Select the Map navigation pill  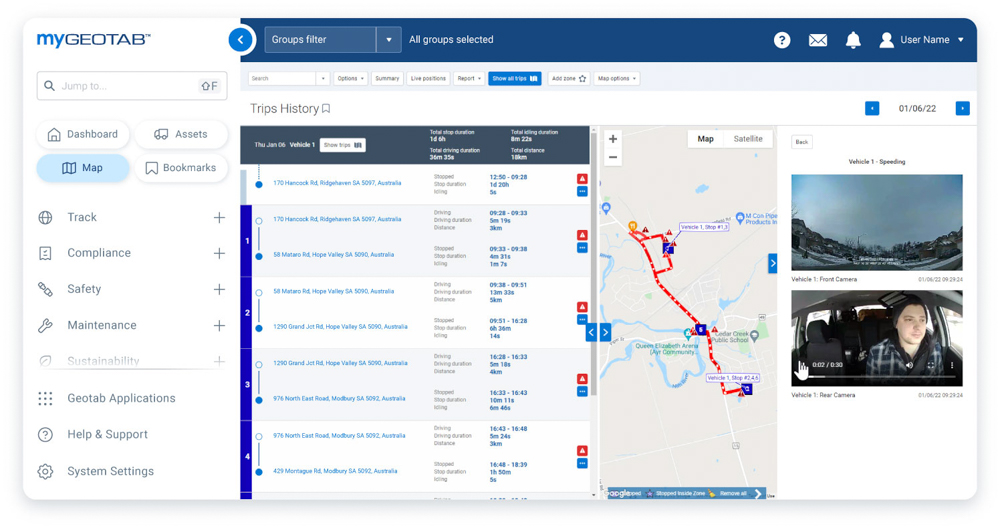coord(83,168)
